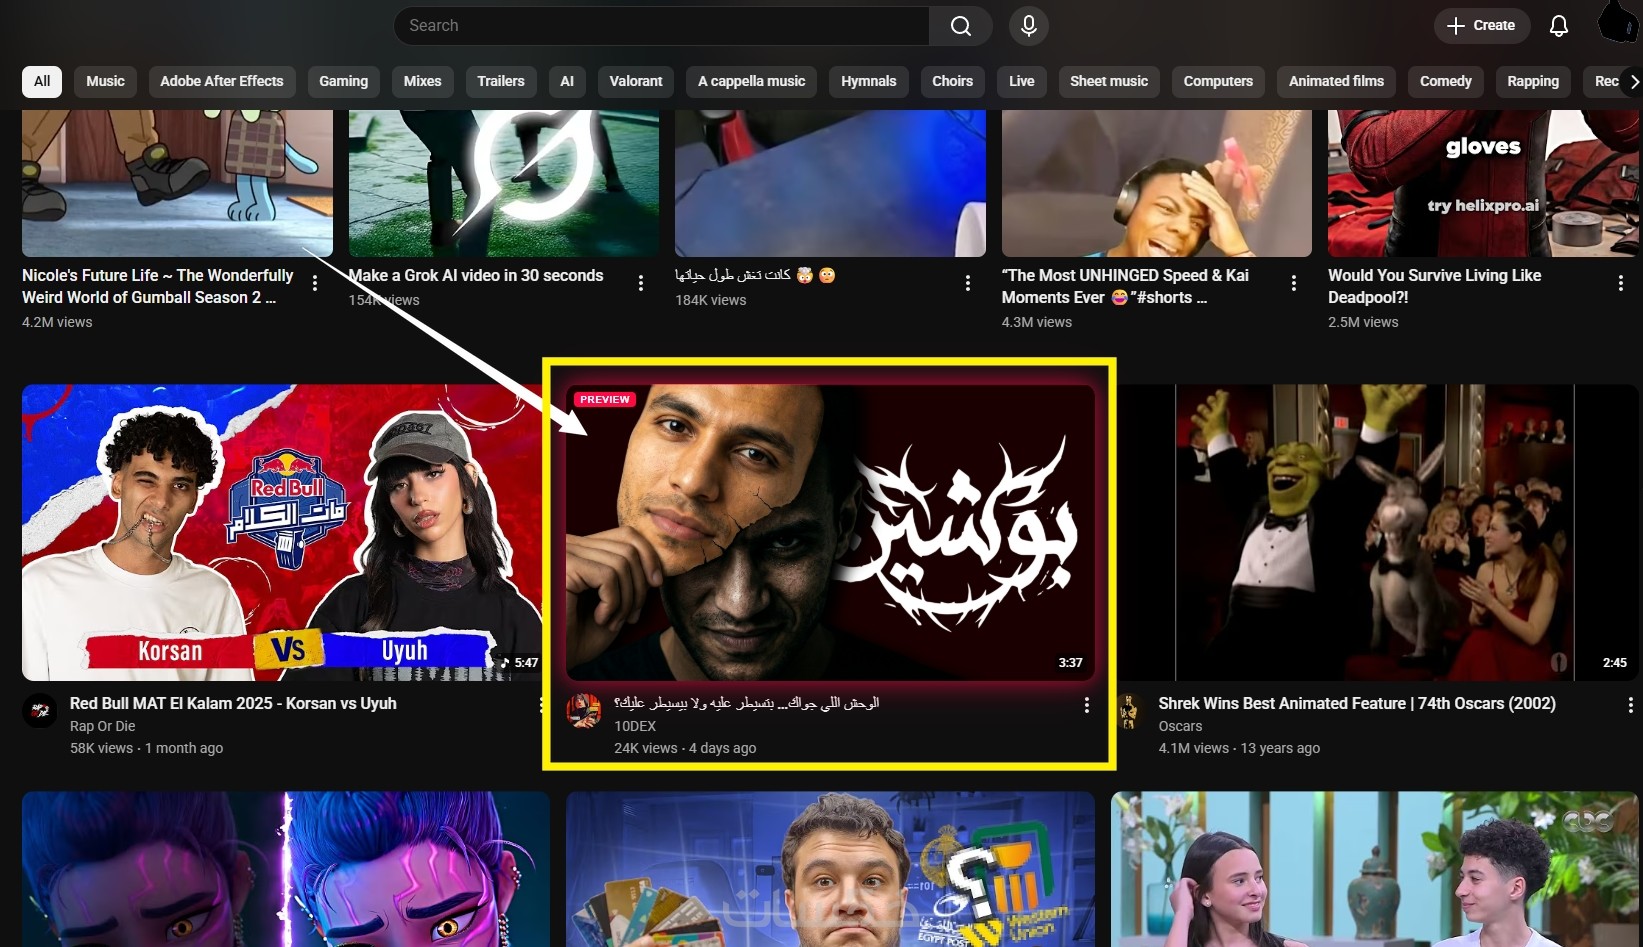
Task: Open the thumbnail with the man holding credit cards
Action: point(830,869)
